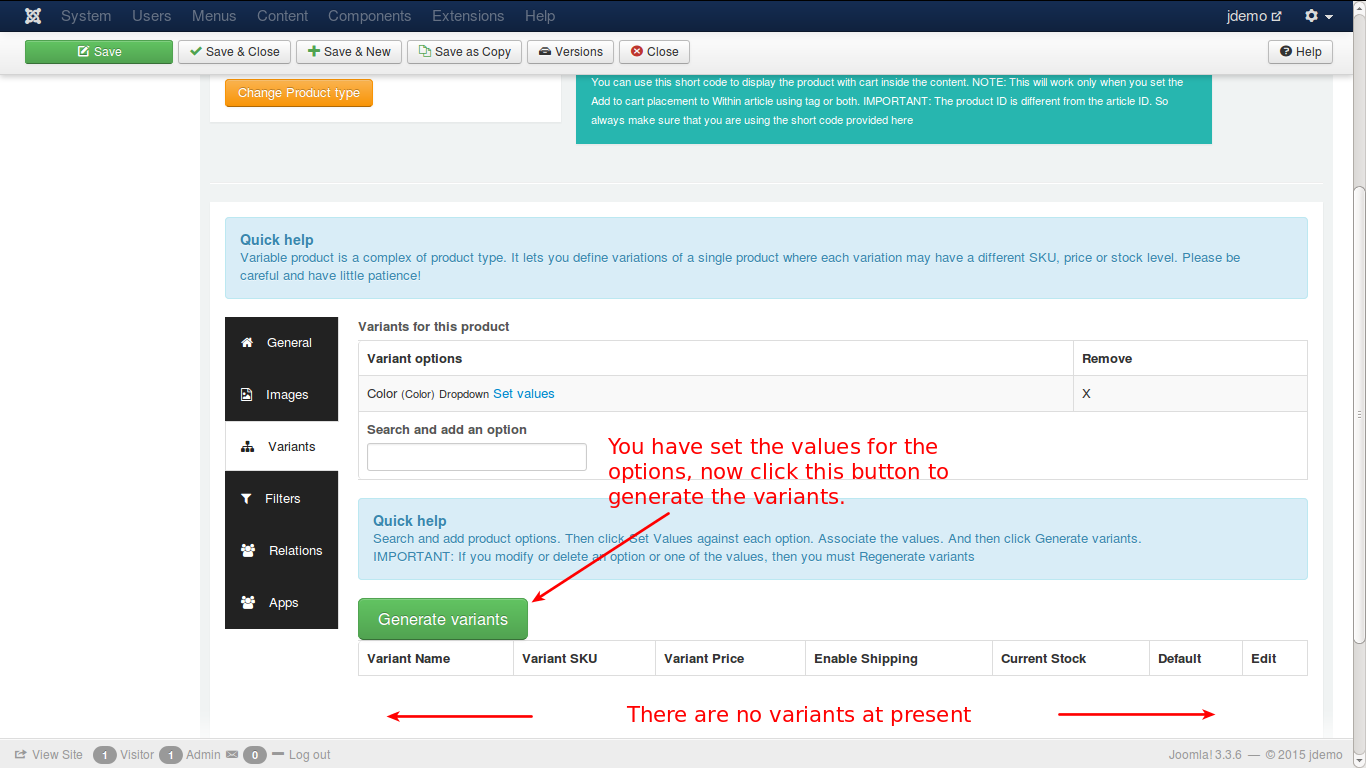Click the Joomla logo icon

[x=33, y=16]
